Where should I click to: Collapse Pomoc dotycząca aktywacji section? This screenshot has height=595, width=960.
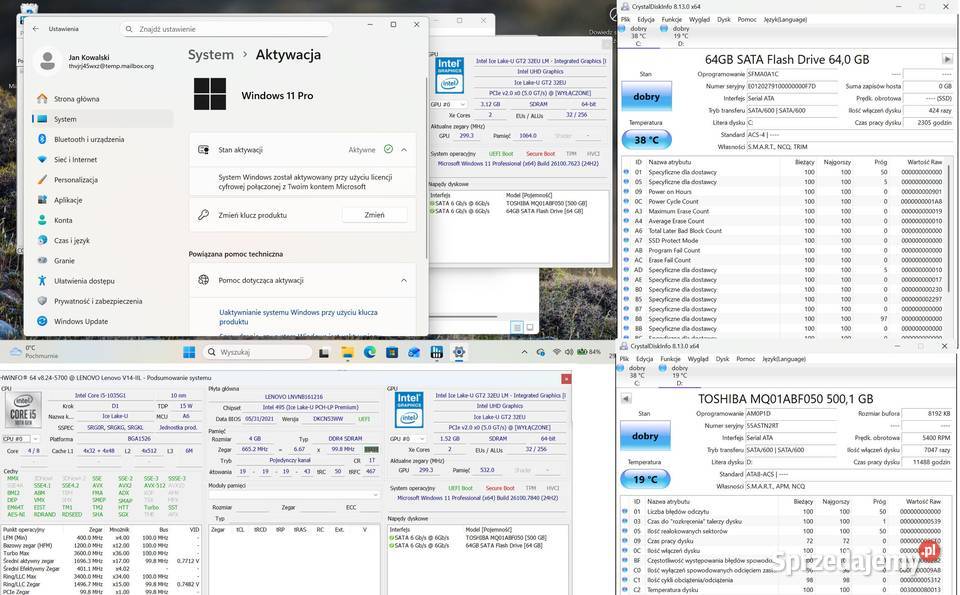coord(404,280)
